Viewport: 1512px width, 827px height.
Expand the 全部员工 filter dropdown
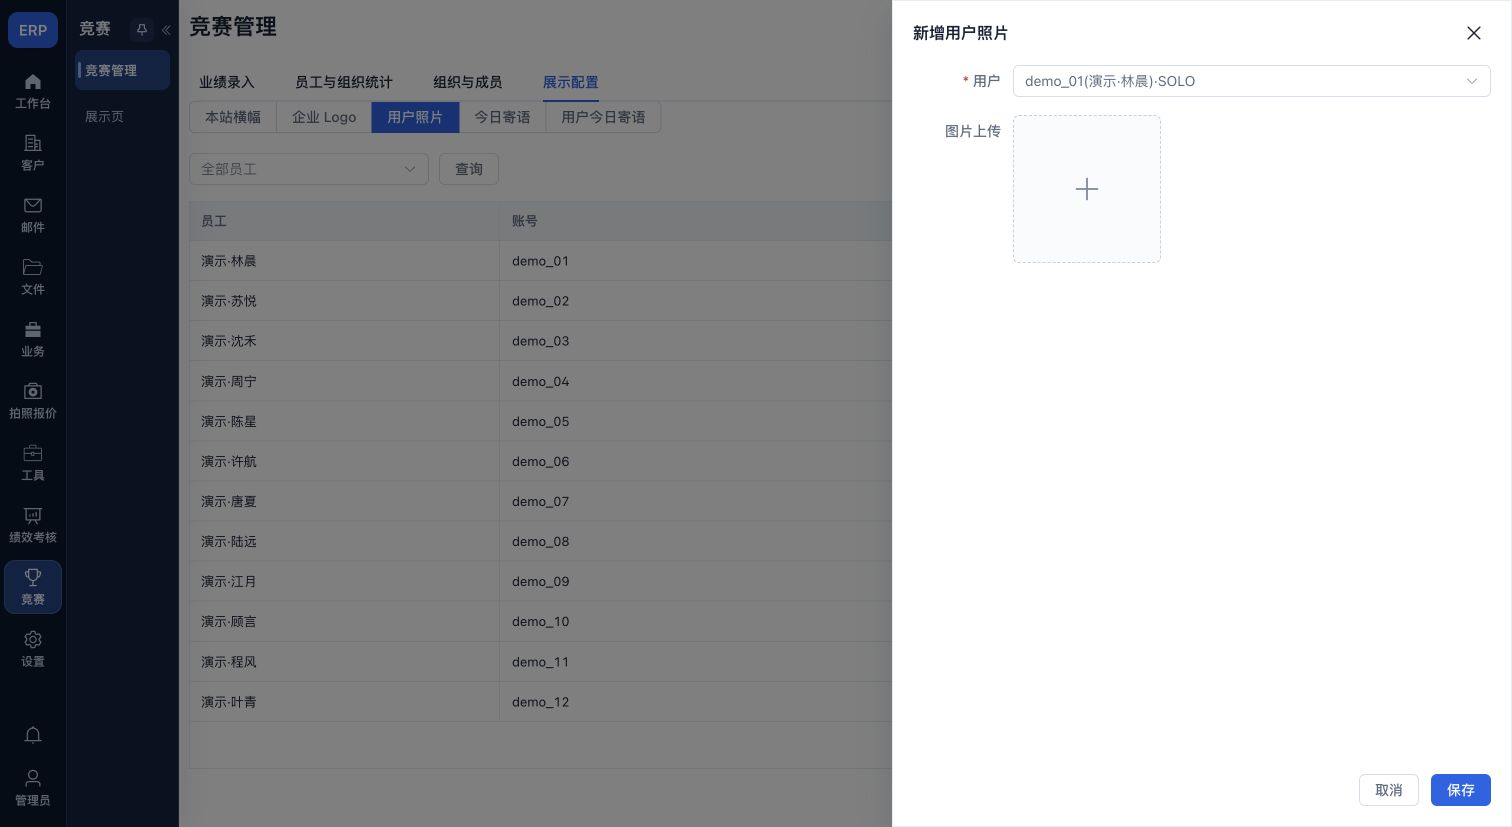pyautogui.click(x=309, y=169)
